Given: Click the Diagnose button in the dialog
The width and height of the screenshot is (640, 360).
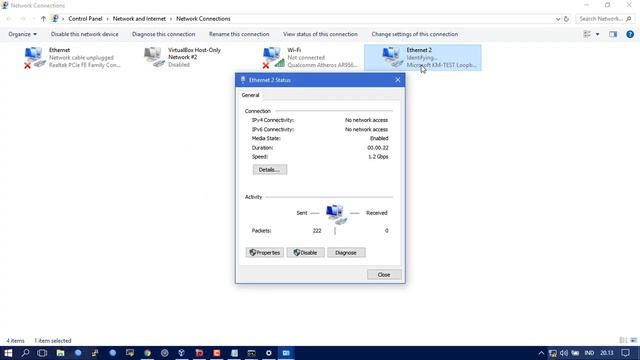Looking at the screenshot, I should (346, 253).
